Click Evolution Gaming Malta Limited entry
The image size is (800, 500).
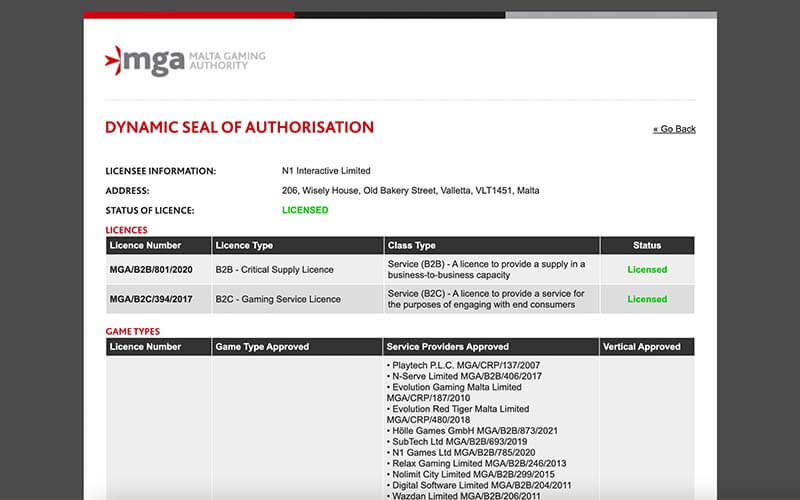454,392
